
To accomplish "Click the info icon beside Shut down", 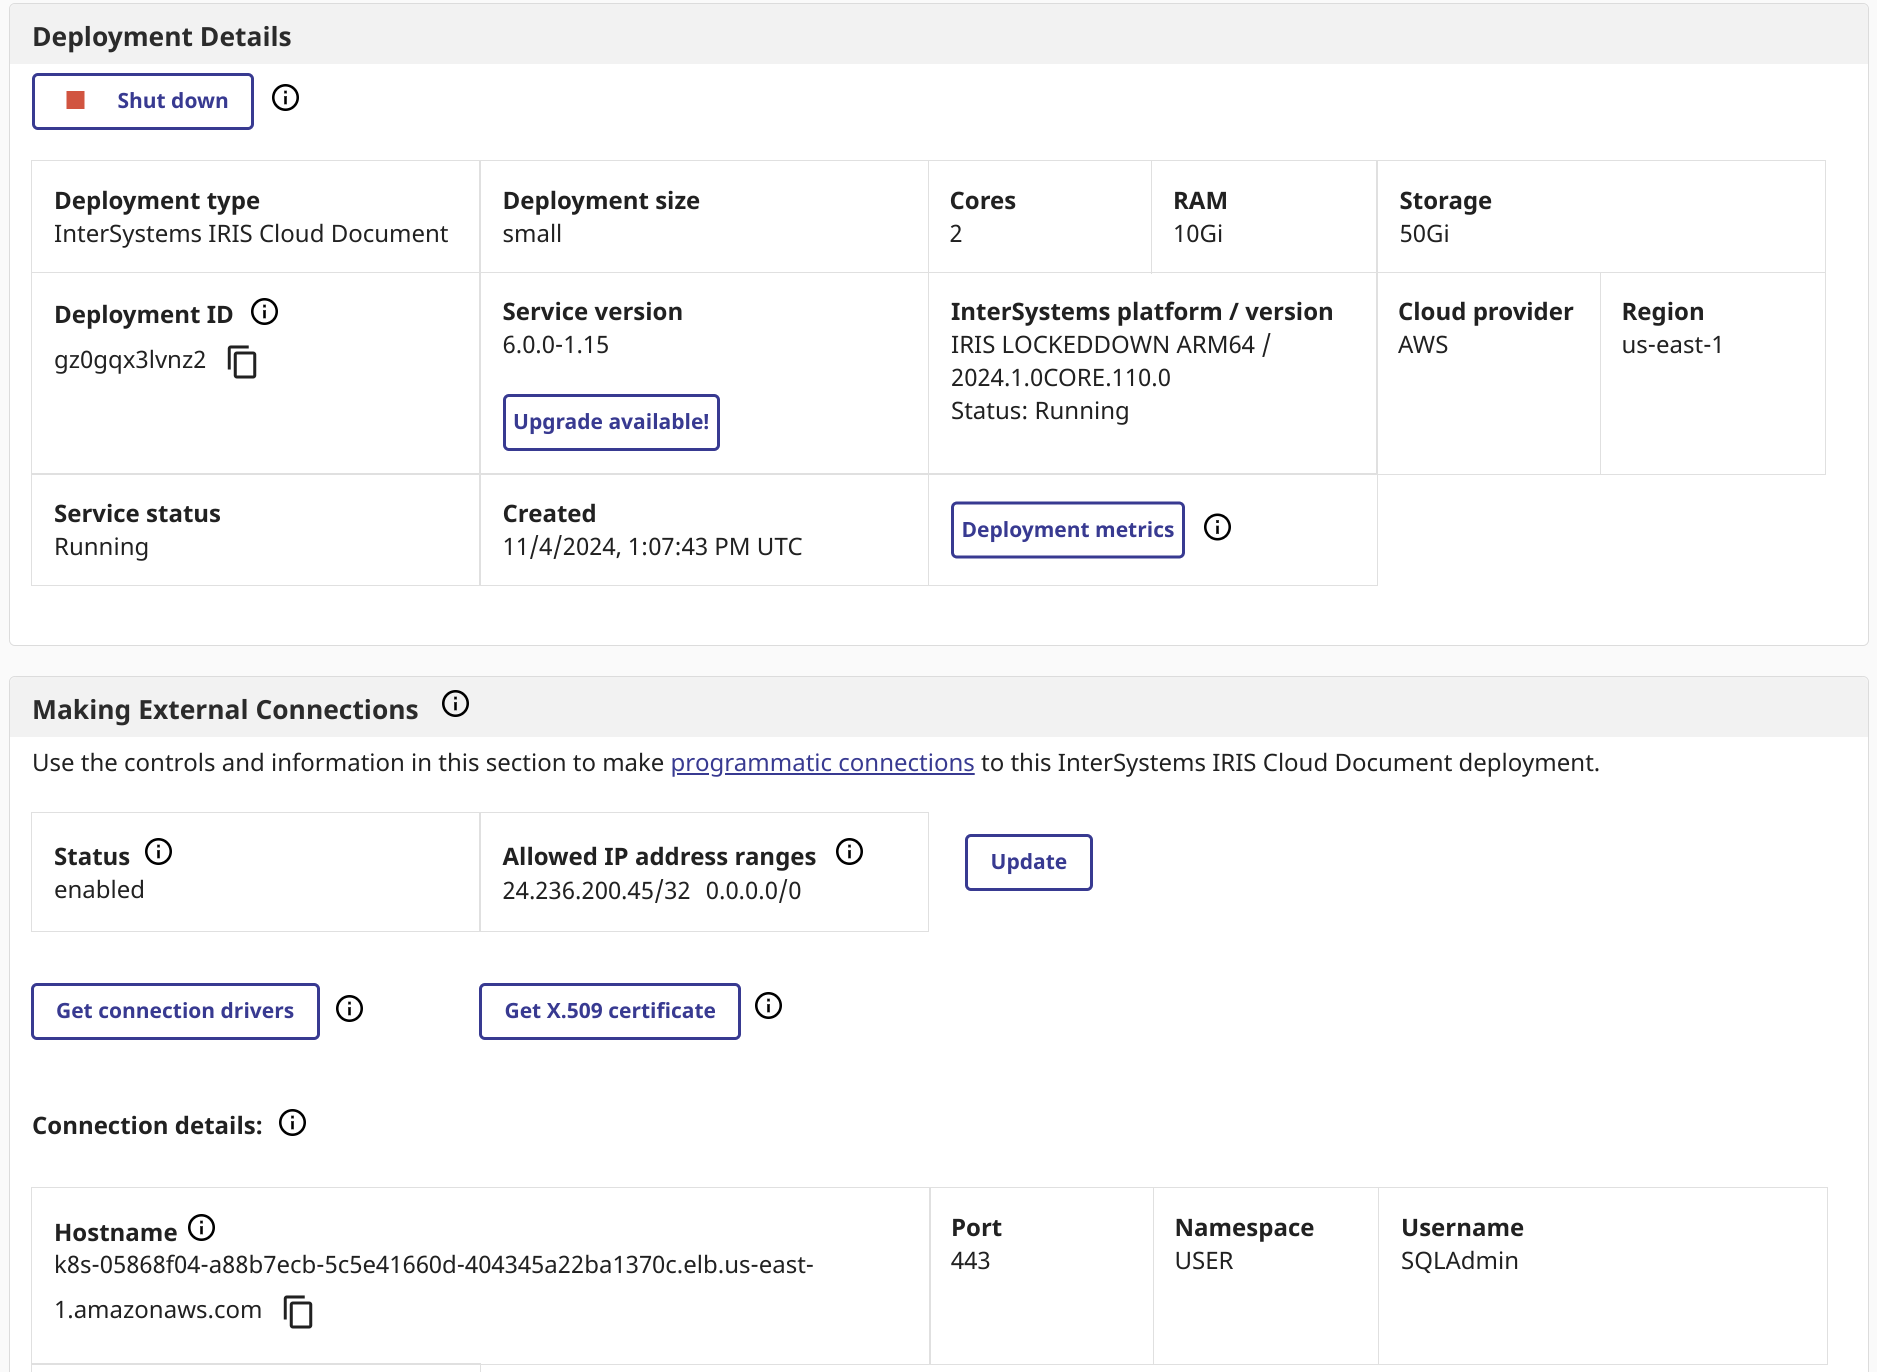I will point(285,98).
